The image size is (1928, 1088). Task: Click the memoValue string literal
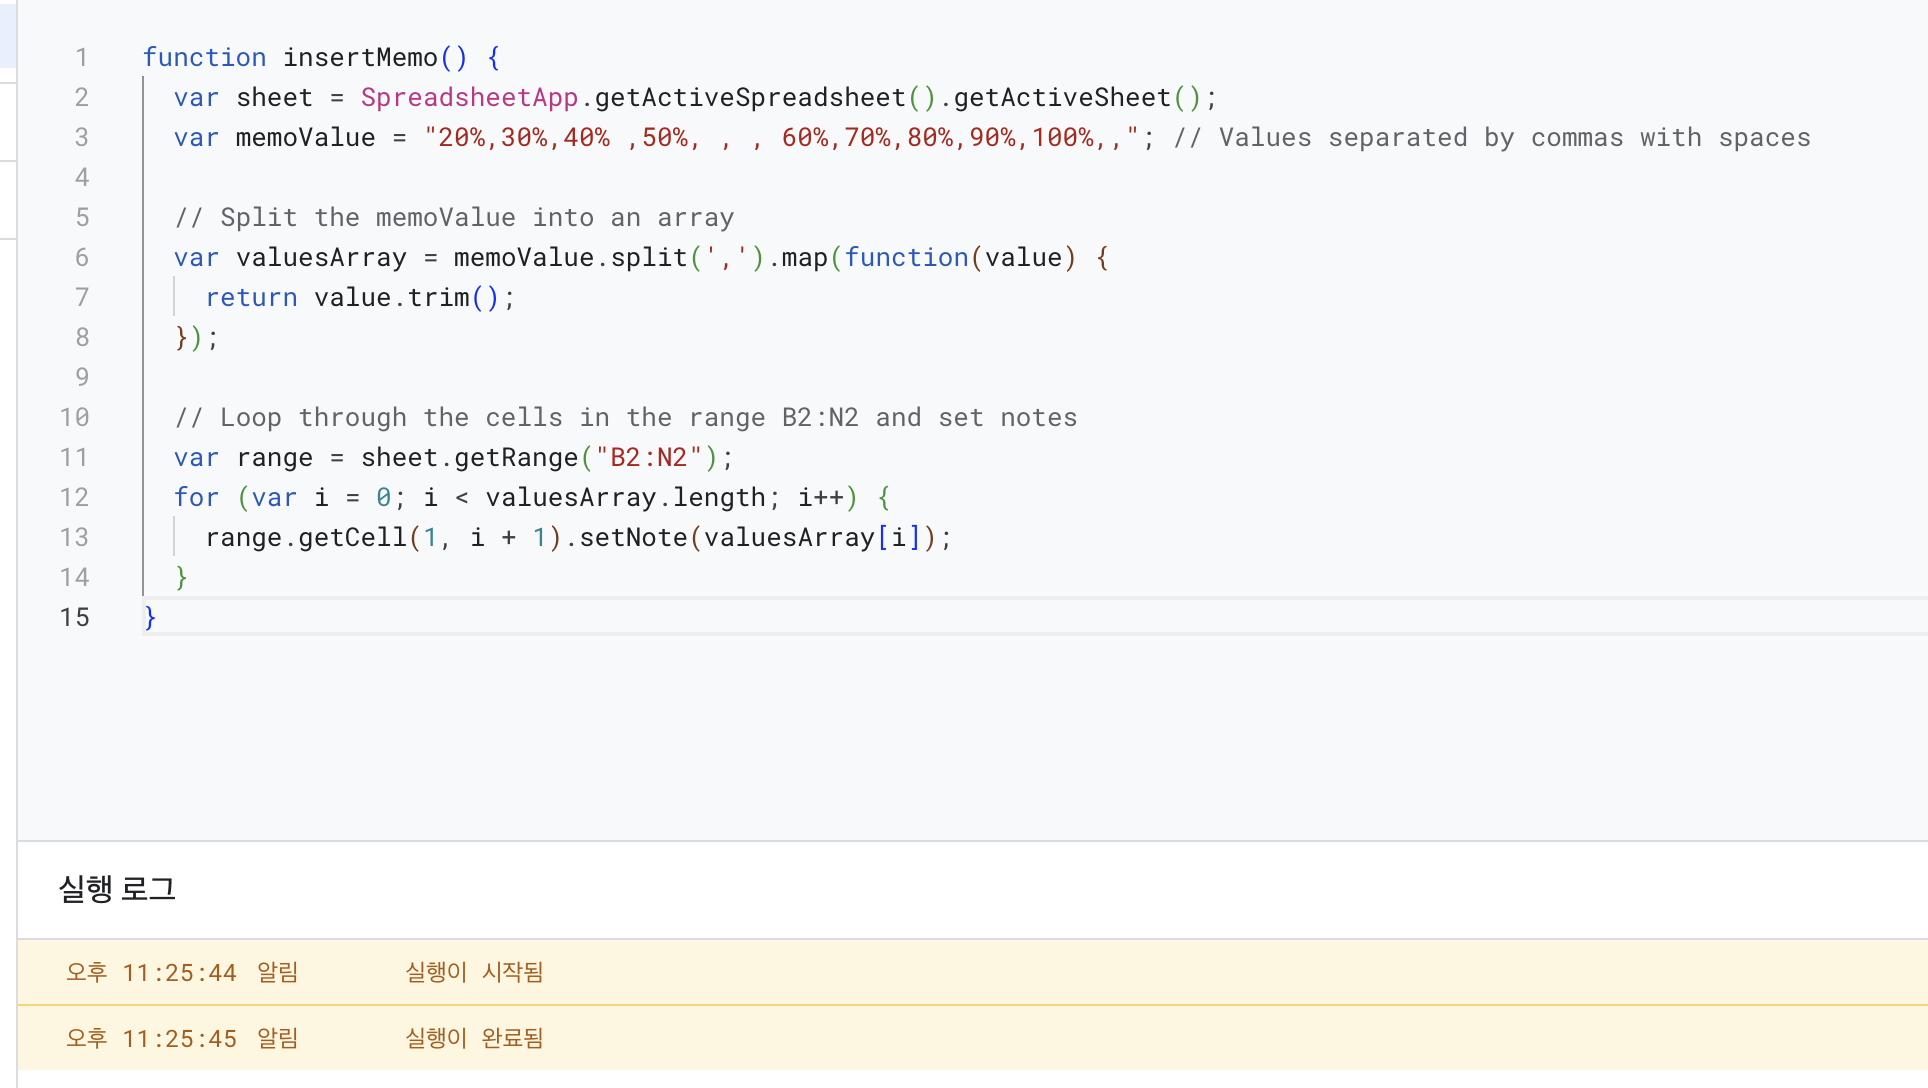(x=781, y=138)
